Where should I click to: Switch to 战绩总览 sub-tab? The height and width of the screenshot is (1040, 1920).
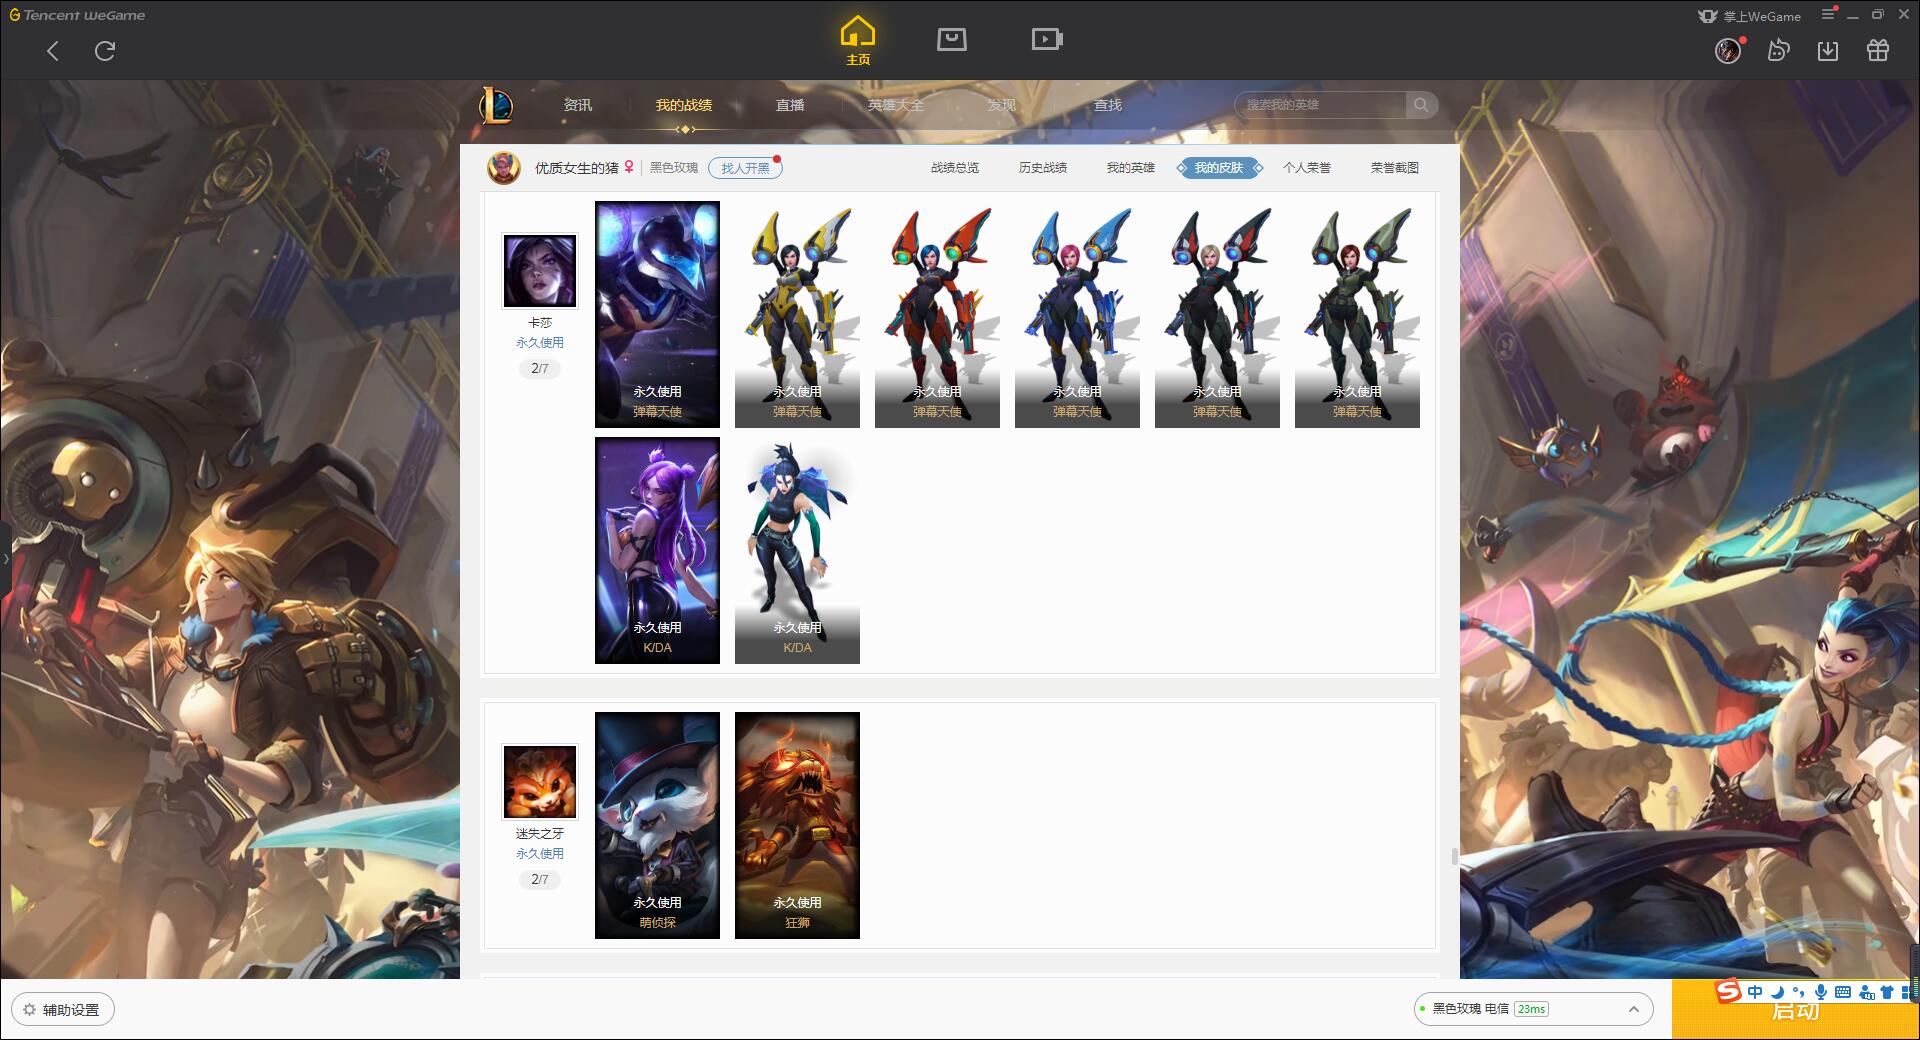[x=955, y=168]
